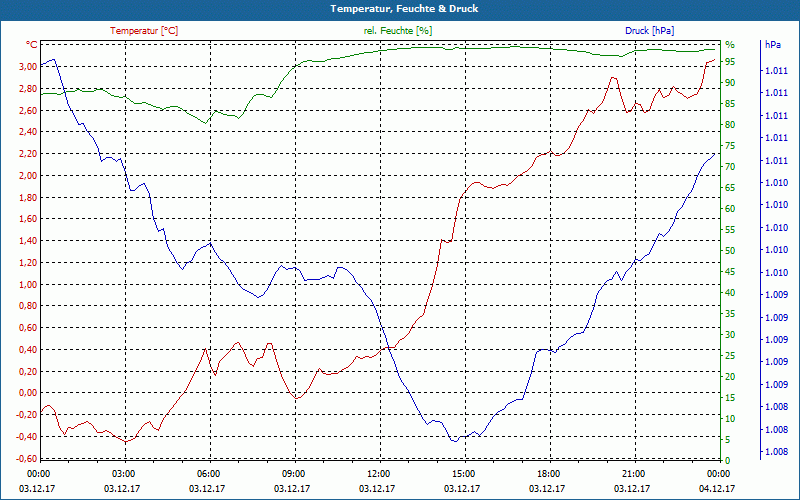Image resolution: width=800 pixels, height=500 pixels.
Task: Click the '2,20' temperature axis value
Action: 28,154
